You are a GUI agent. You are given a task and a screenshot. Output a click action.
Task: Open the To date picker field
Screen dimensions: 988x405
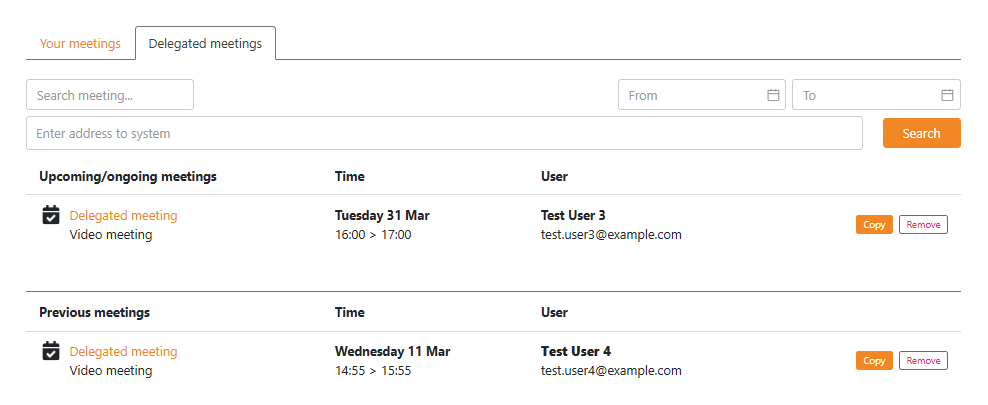[866, 95]
